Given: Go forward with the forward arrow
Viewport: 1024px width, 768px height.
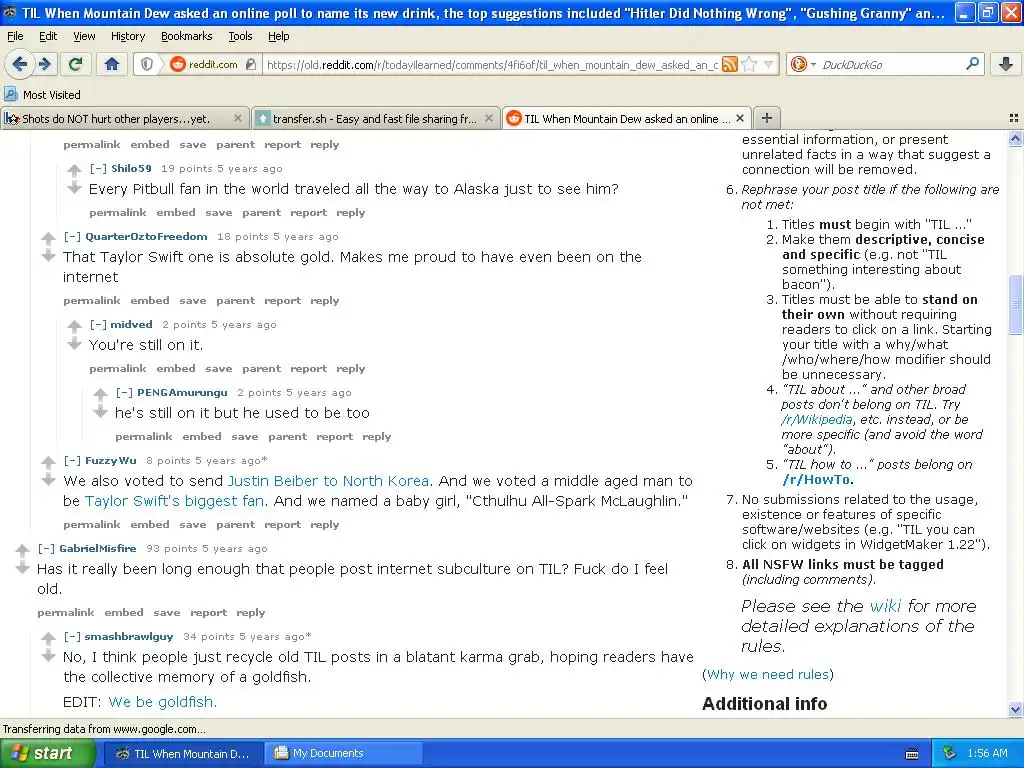Looking at the screenshot, I should (x=44, y=64).
